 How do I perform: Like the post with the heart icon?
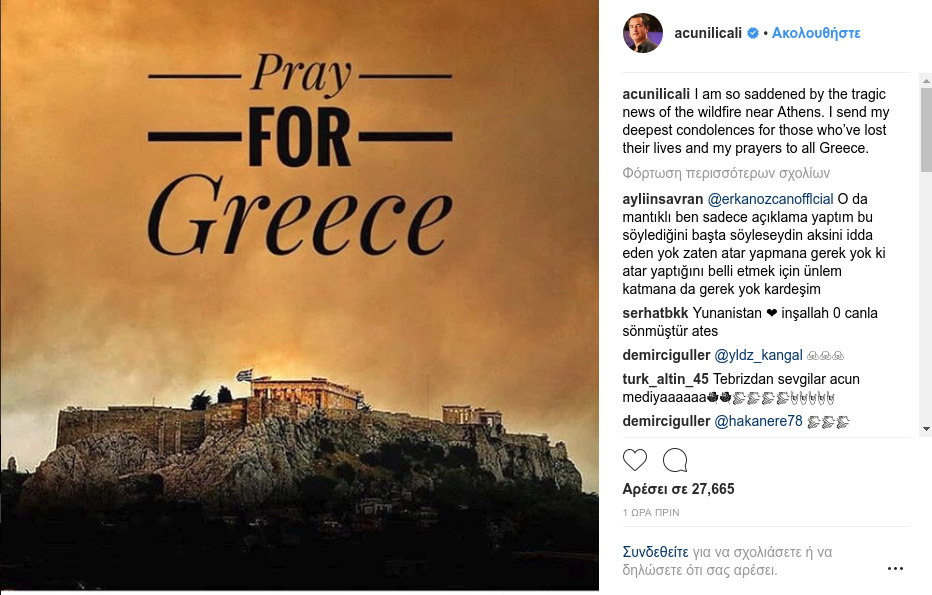pyautogui.click(x=635, y=460)
